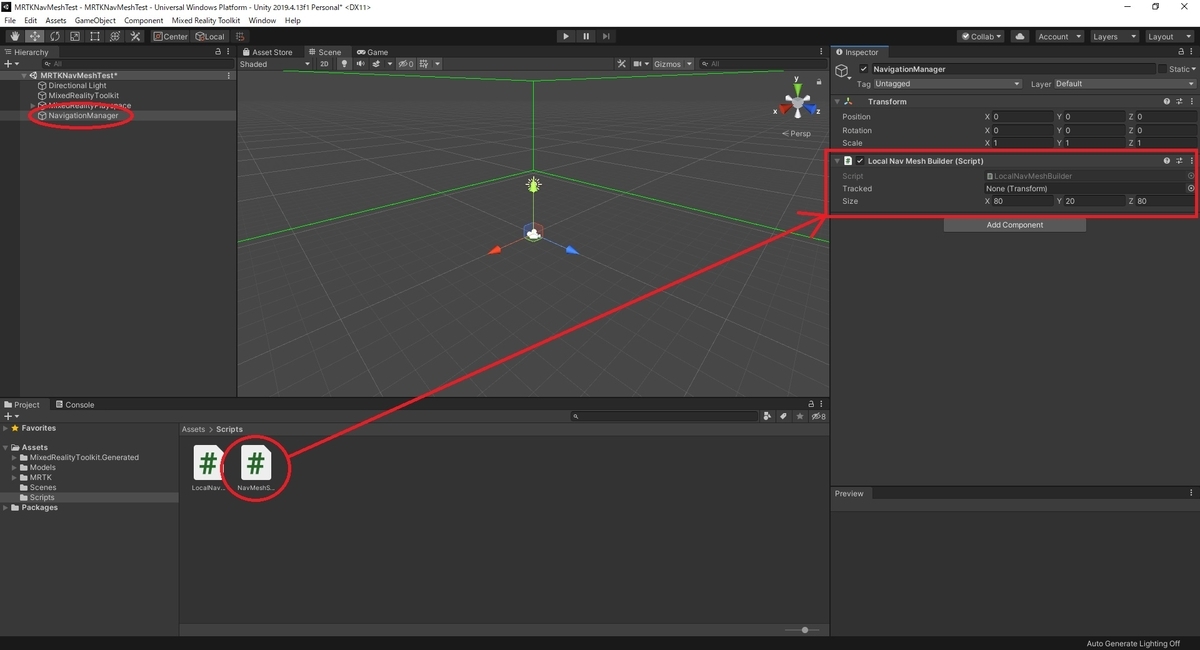Collapse the MRTKNavMeshTest scene
1200x650 pixels.
[24, 76]
